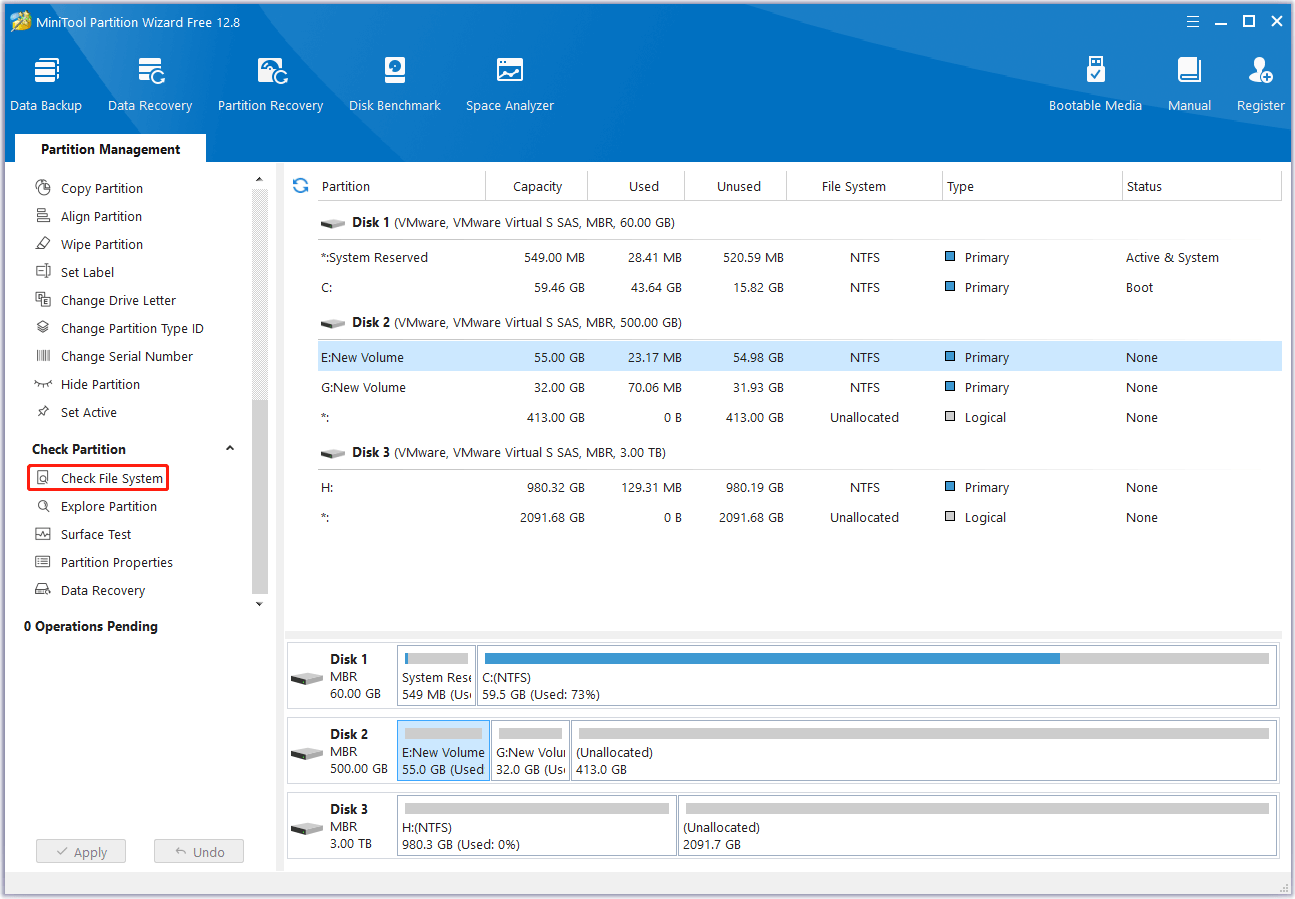Click the H:(NTFS) block in disk map
This screenshot has height=899, width=1295.
point(537,826)
